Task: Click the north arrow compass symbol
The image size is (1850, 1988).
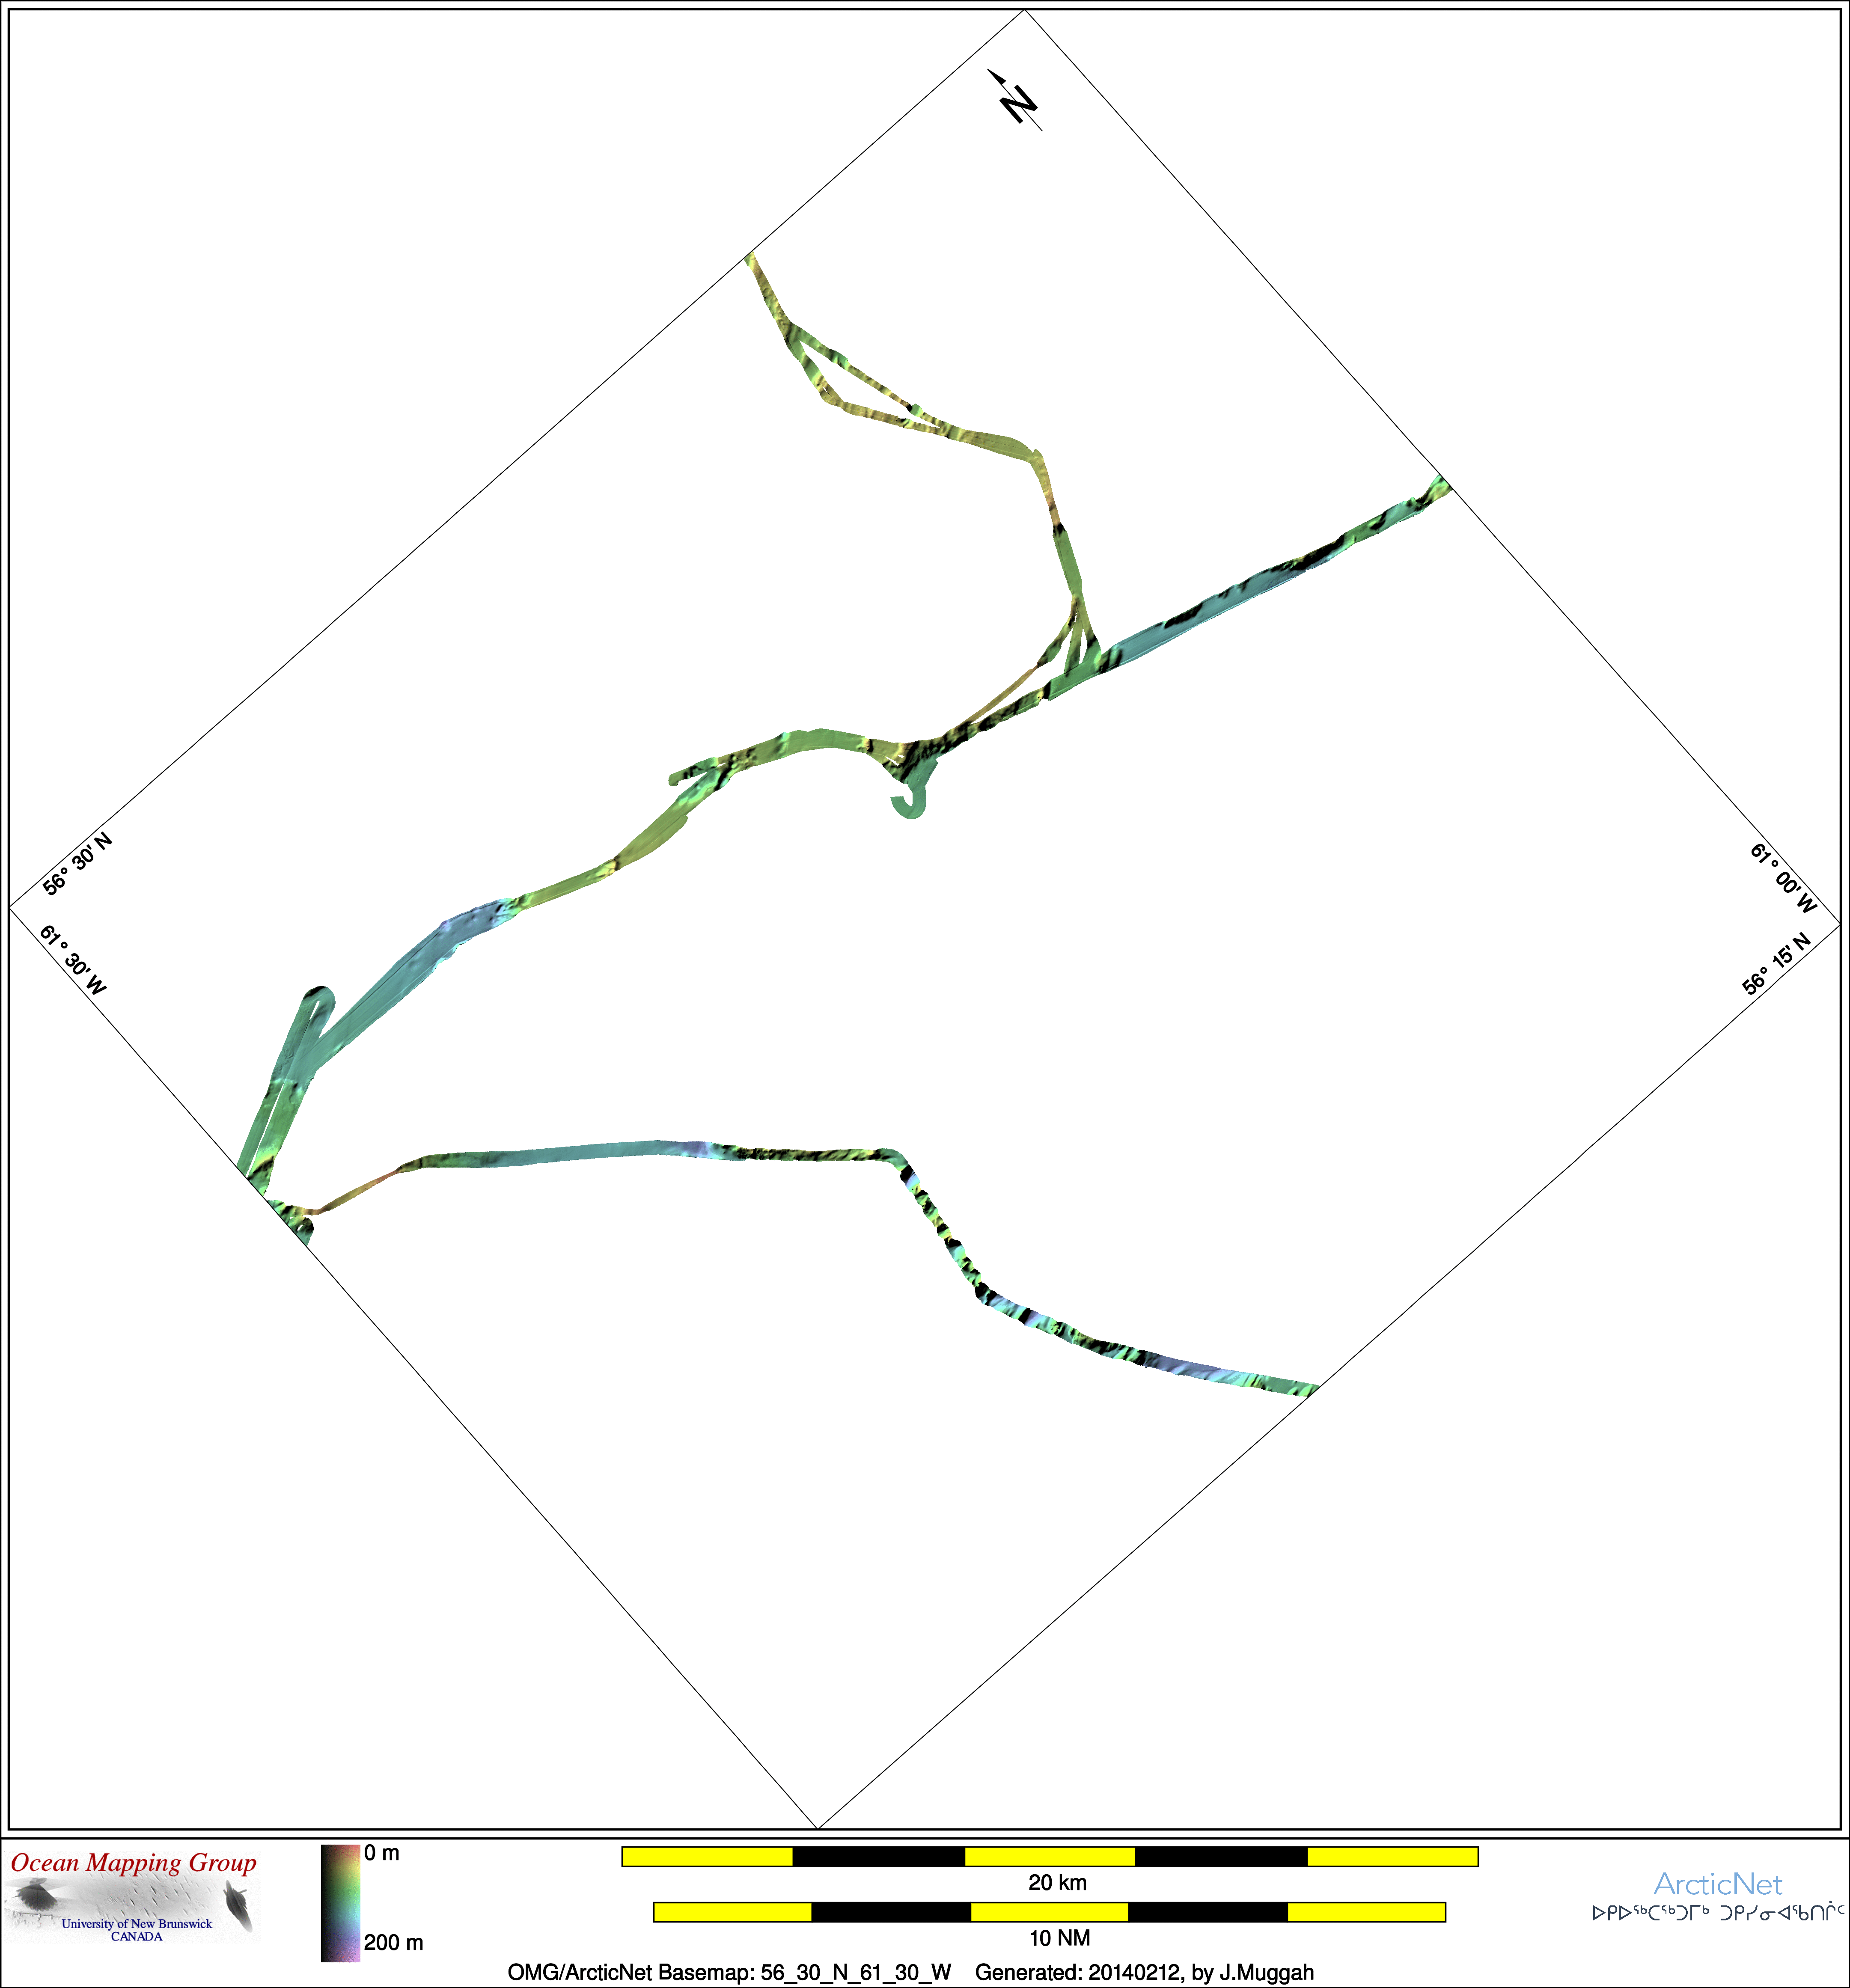Action: [x=1016, y=100]
